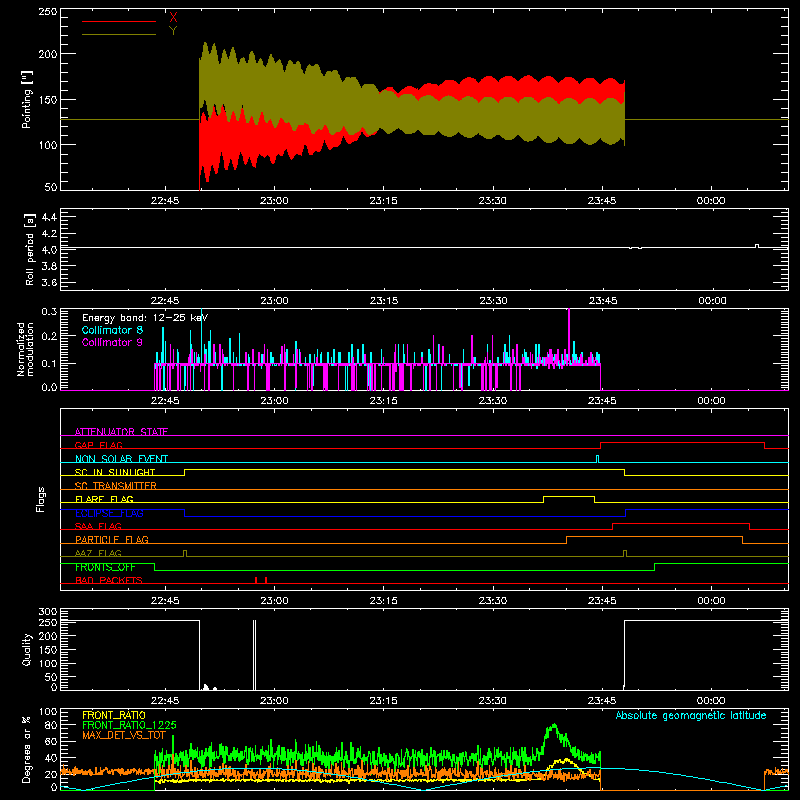
Task: Click the olive AAZ_FLAG label
Action: 98,553
